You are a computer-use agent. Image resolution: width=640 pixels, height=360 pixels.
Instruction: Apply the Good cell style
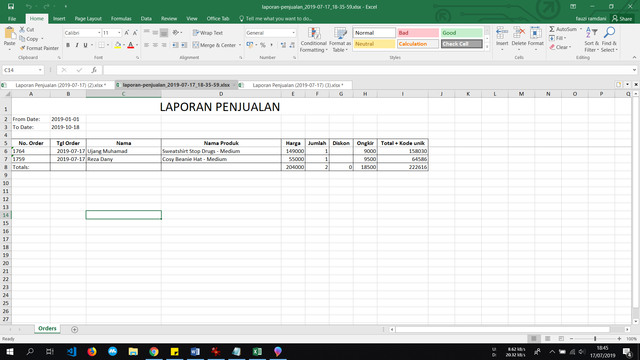coord(461,33)
